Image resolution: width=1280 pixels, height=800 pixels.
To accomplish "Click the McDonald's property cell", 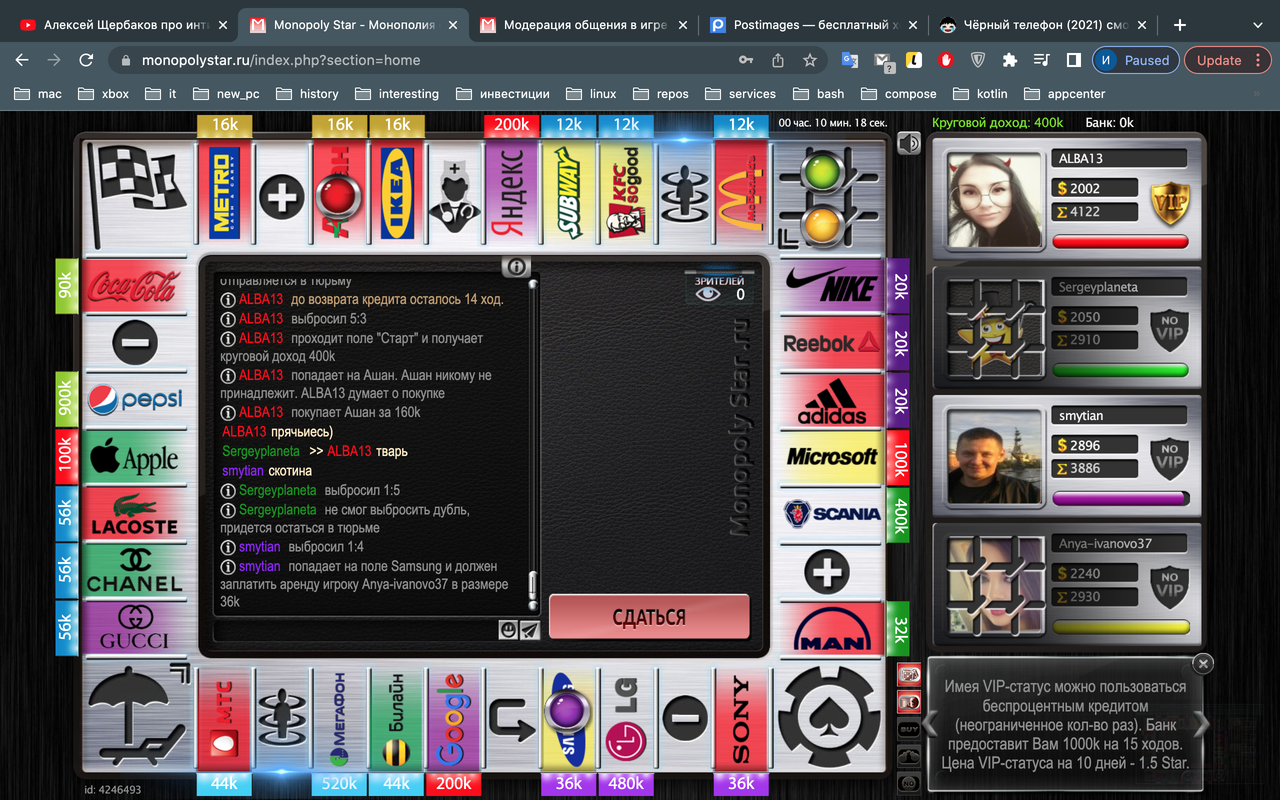I will [741, 193].
